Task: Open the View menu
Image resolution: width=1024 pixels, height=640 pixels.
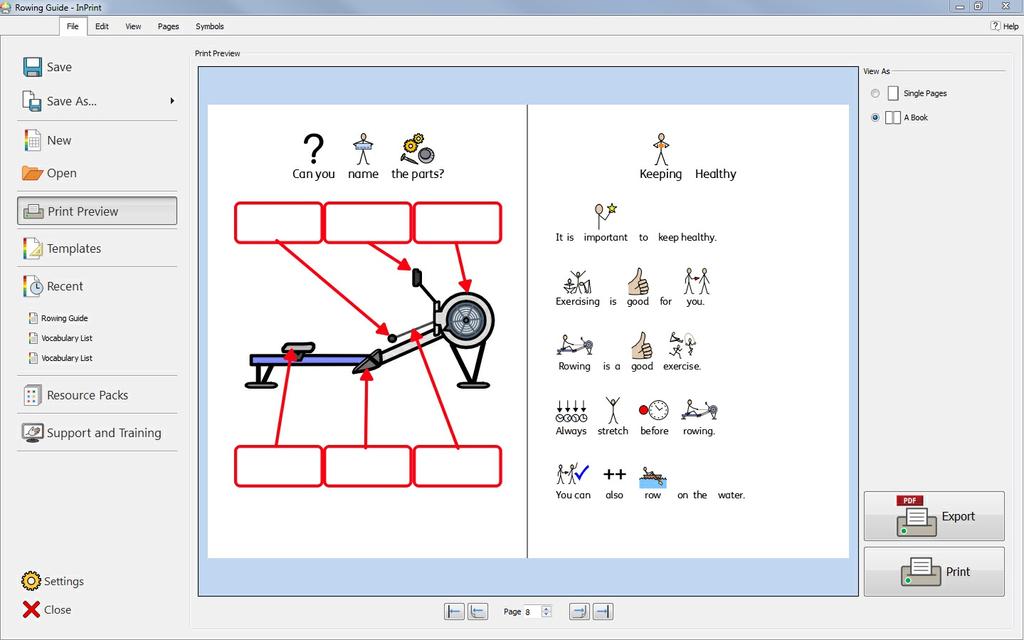Action: 133,26
